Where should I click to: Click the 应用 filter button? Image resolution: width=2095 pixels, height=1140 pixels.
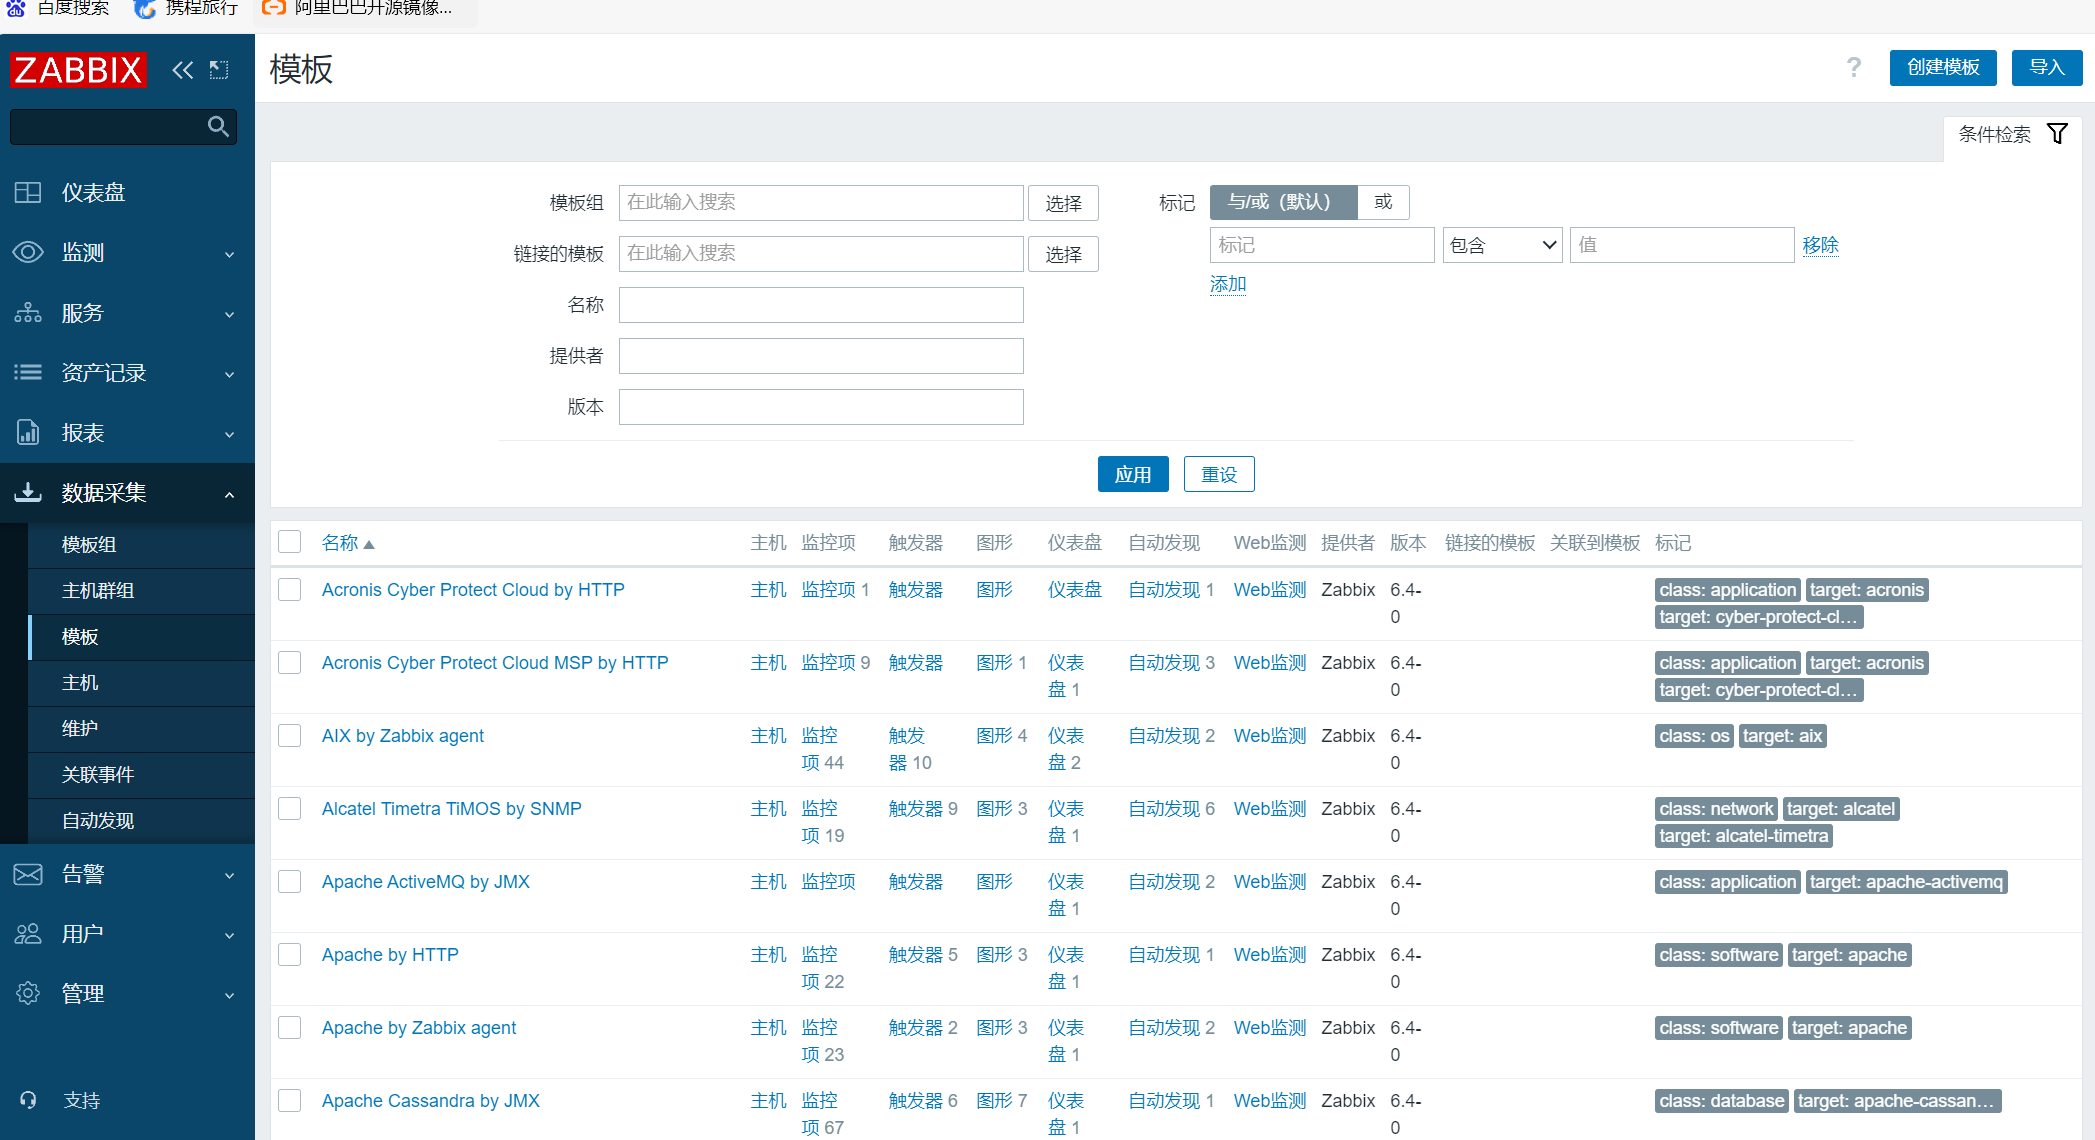pyautogui.click(x=1133, y=474)
